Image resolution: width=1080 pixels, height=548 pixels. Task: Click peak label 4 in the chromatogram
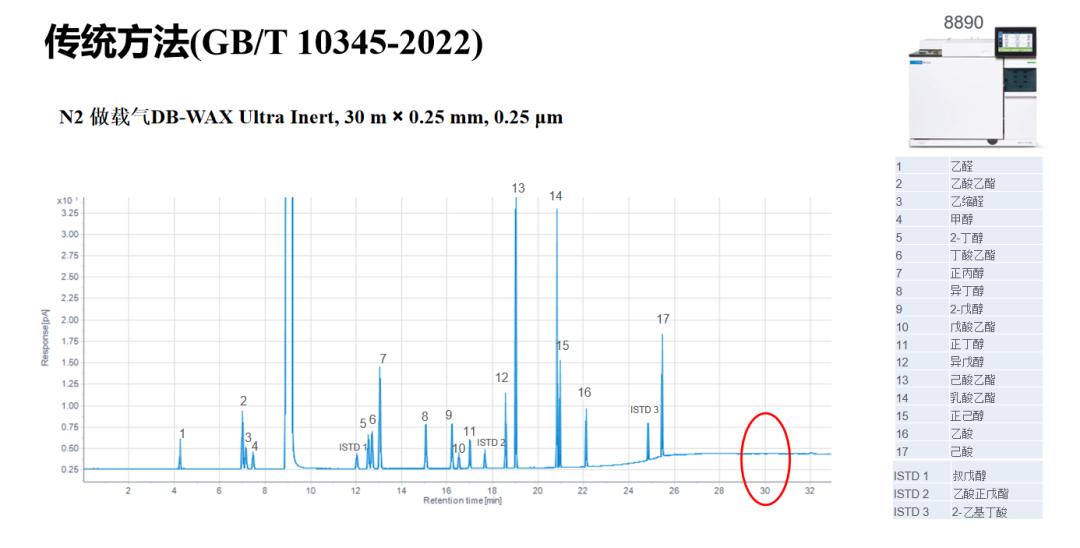pos(254,446)
